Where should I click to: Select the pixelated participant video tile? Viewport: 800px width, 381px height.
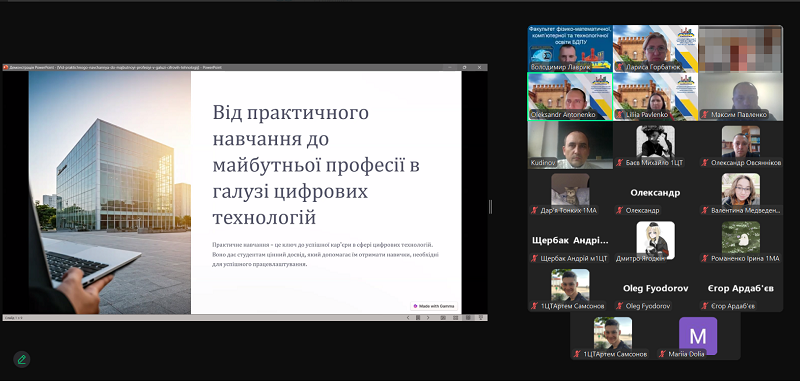pyautogui.click(x=740, y=48)
